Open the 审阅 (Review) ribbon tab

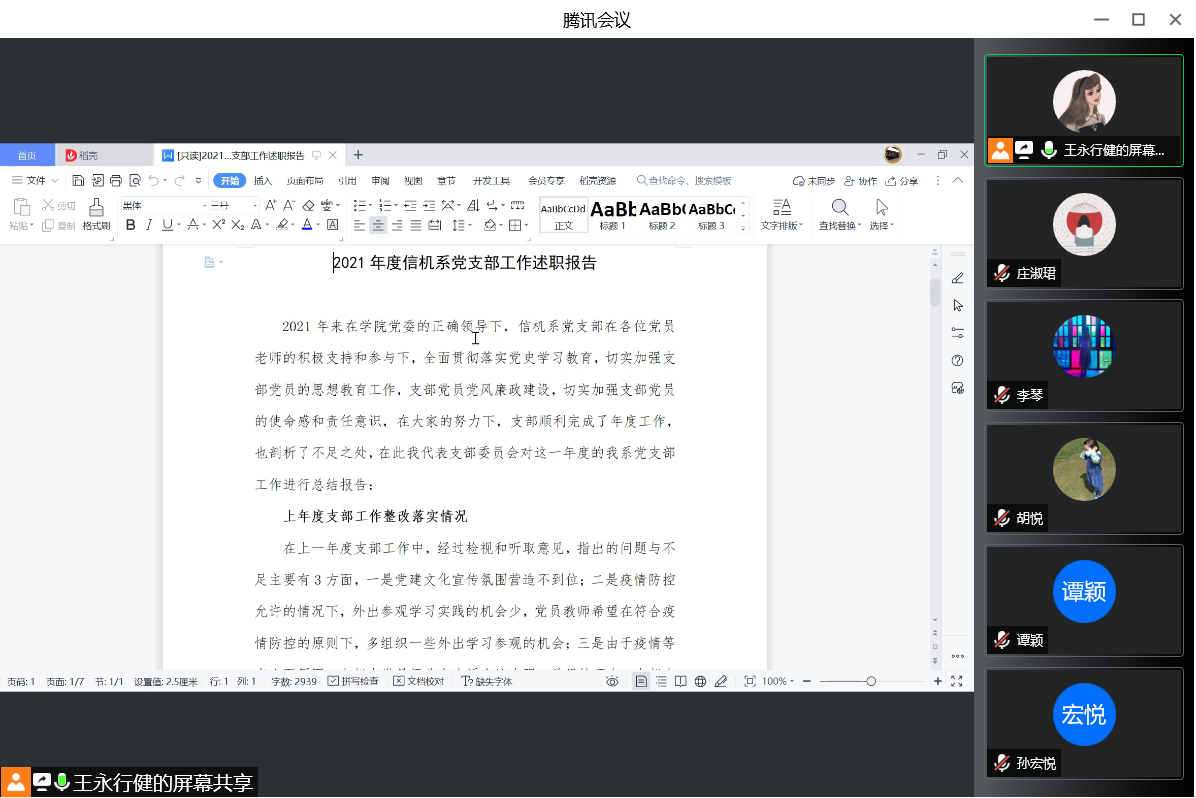point(380,181)
